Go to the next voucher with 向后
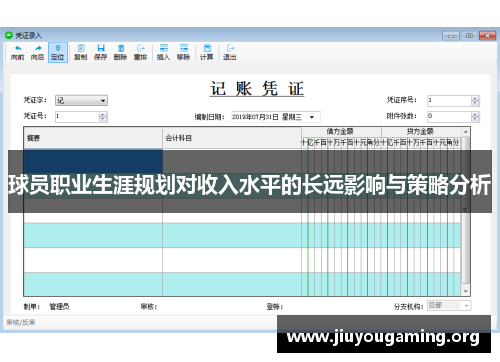This screenshot has width=500, height=362. point(37,53)
